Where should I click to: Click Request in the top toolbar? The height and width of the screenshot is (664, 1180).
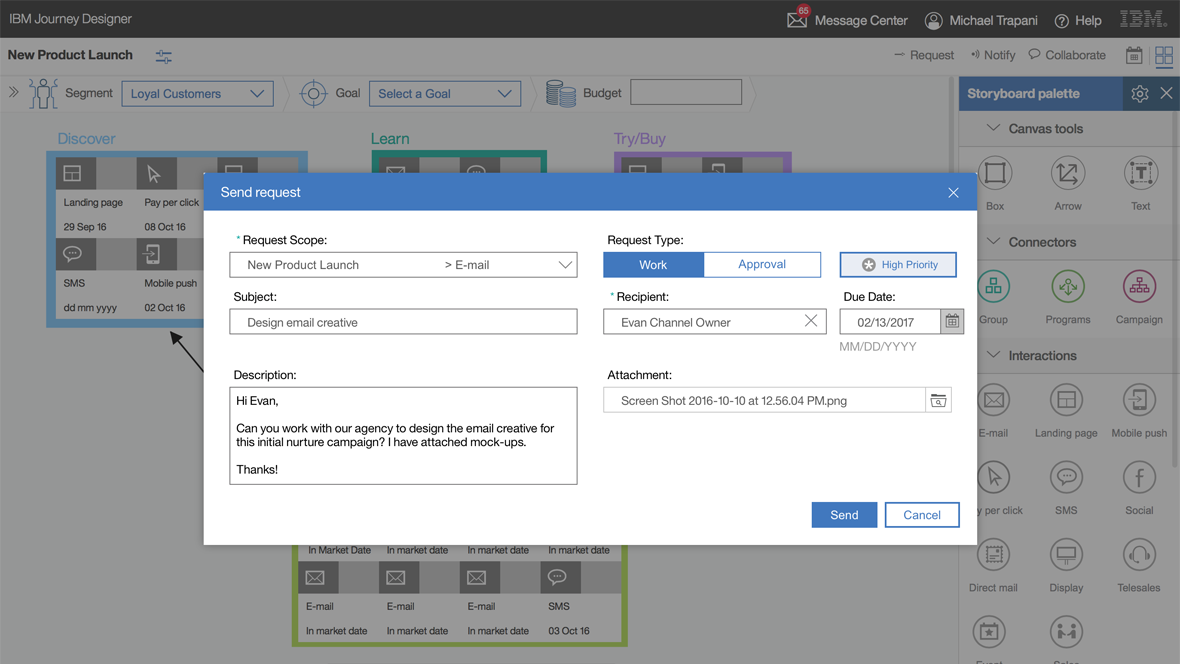click(923, 55)
